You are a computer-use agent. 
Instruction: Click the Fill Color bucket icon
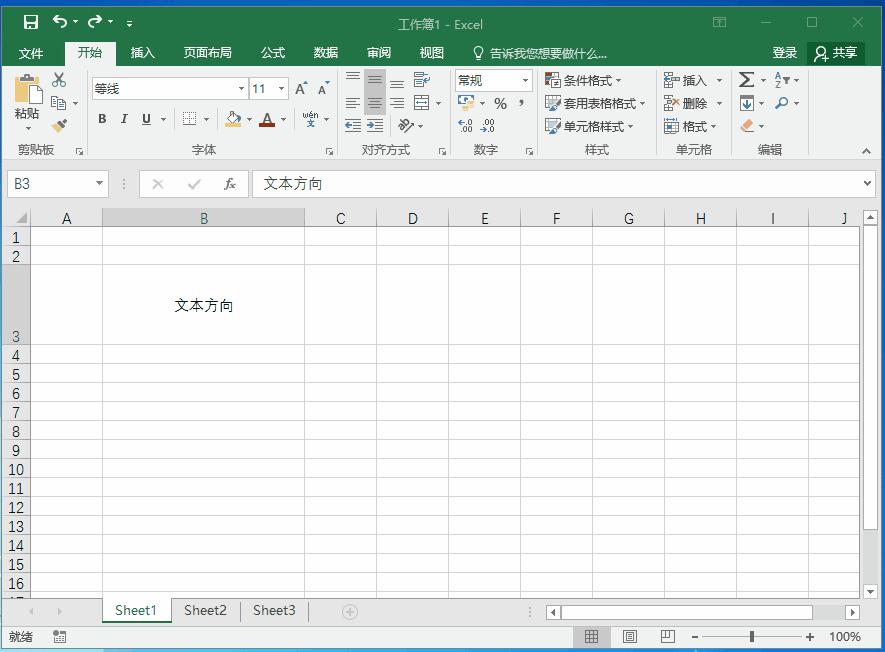pyautogui.click(x=233, y=117)
